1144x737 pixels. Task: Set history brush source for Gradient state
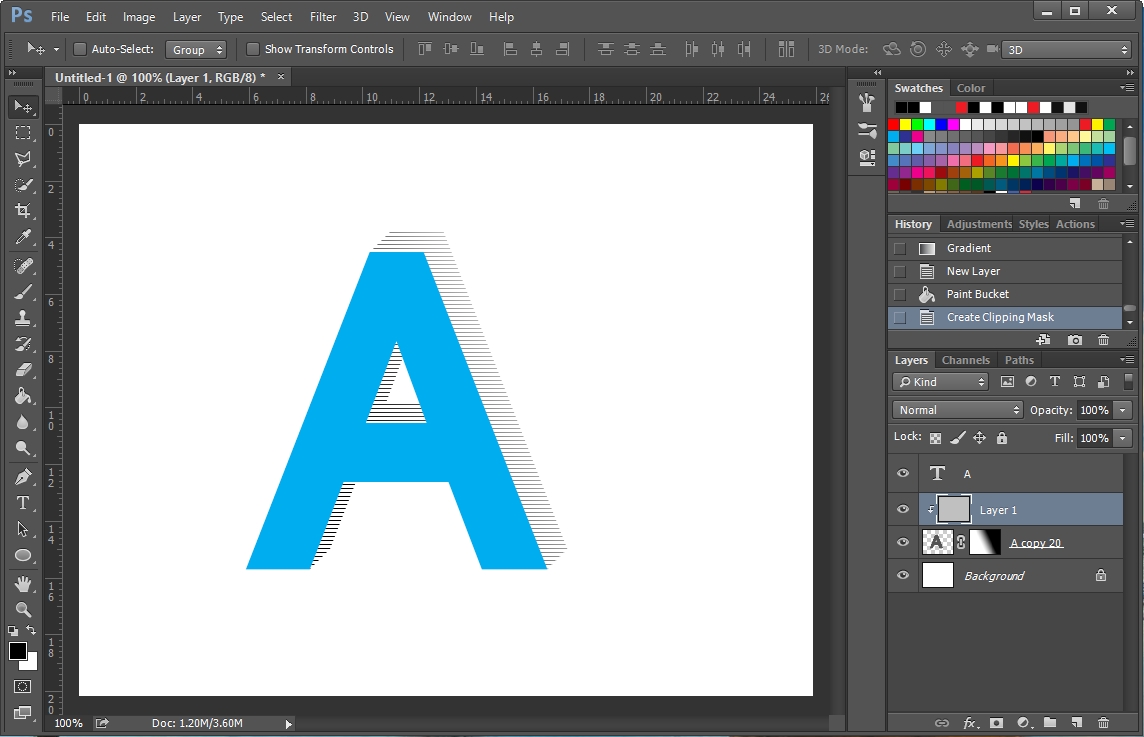[900, 248]
